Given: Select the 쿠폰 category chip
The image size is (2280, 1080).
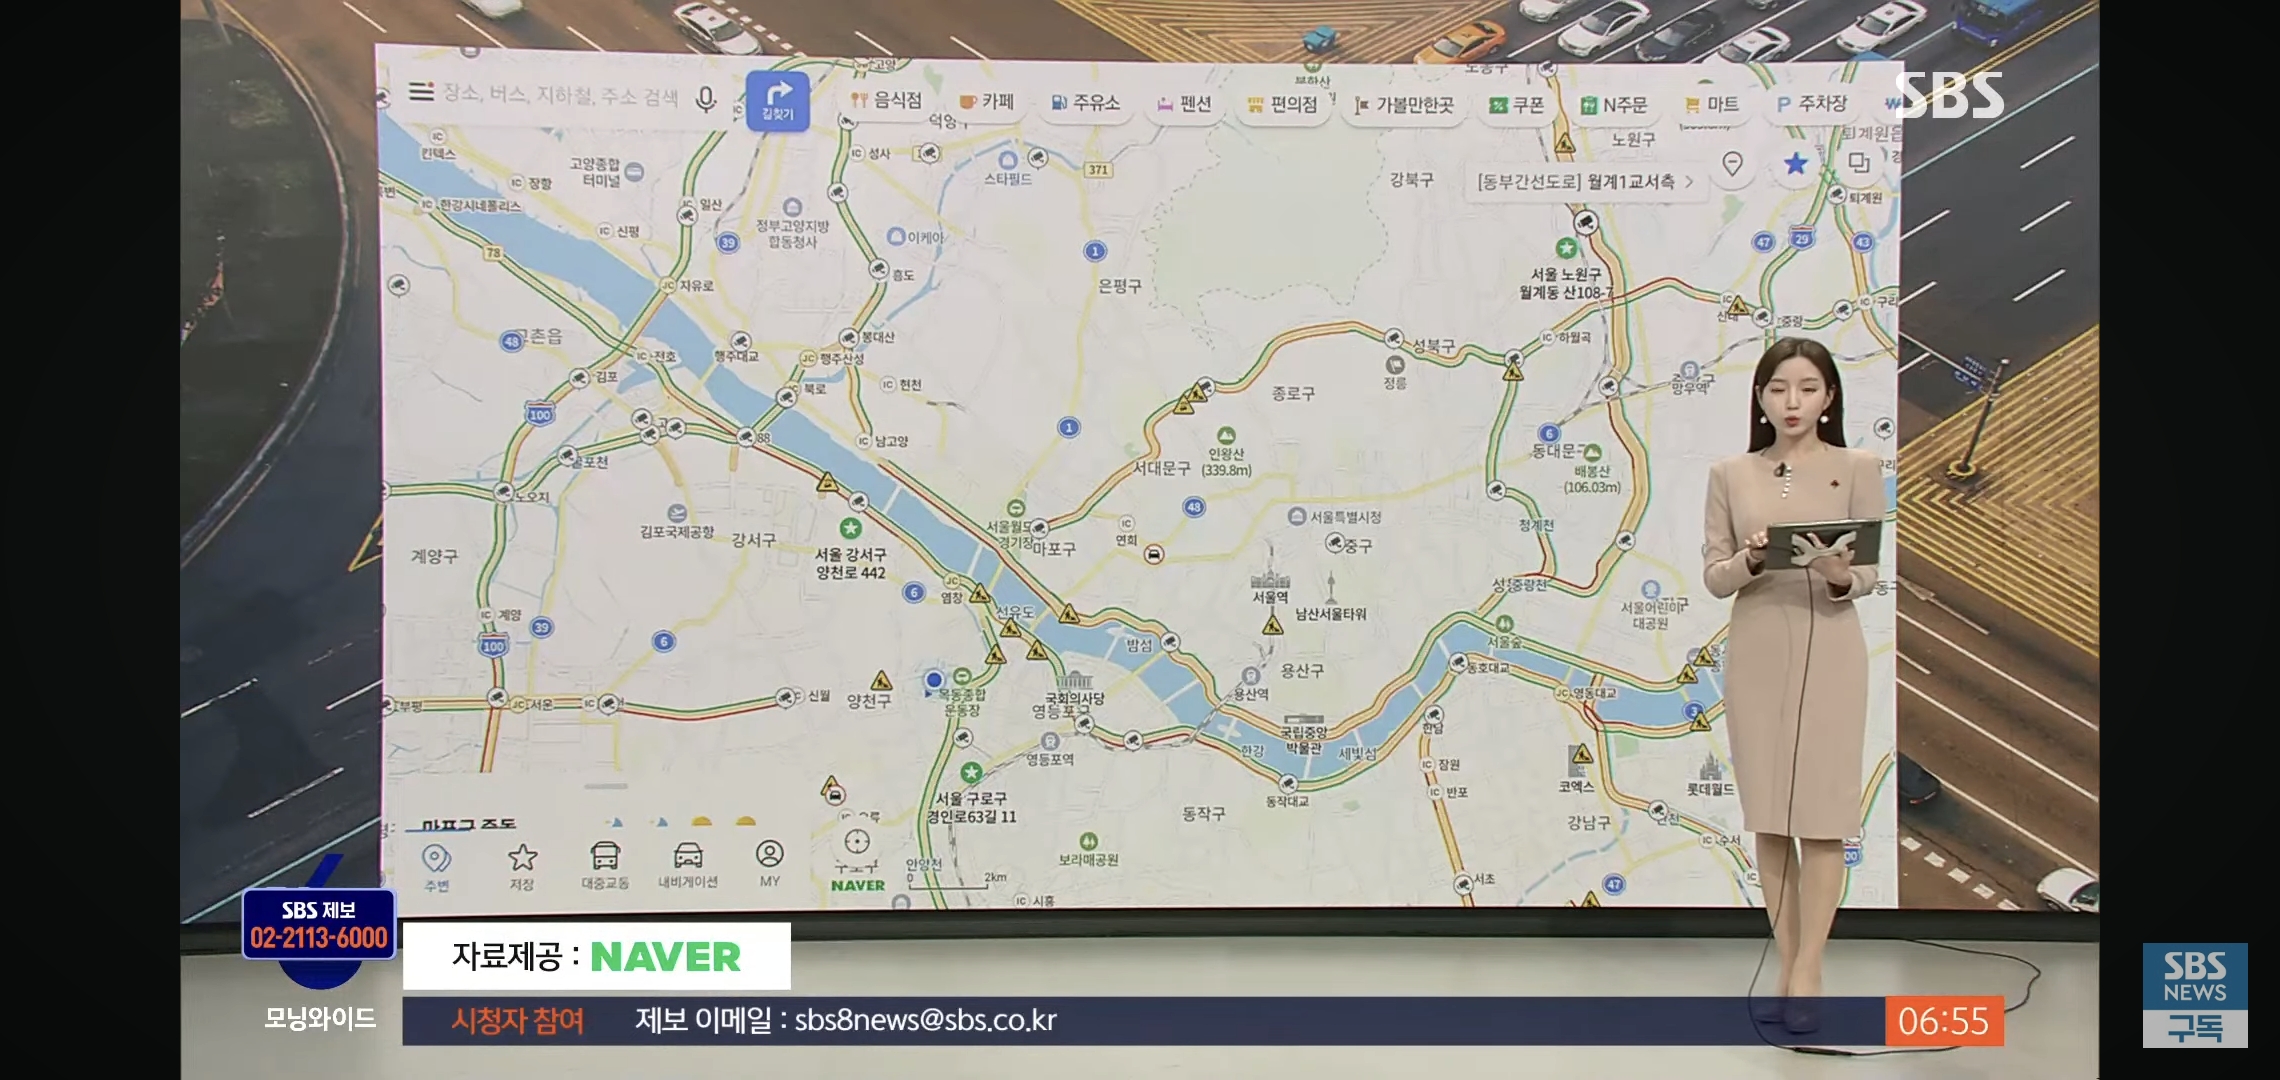Looking at the screenshot, I should tap(1517, 104).
